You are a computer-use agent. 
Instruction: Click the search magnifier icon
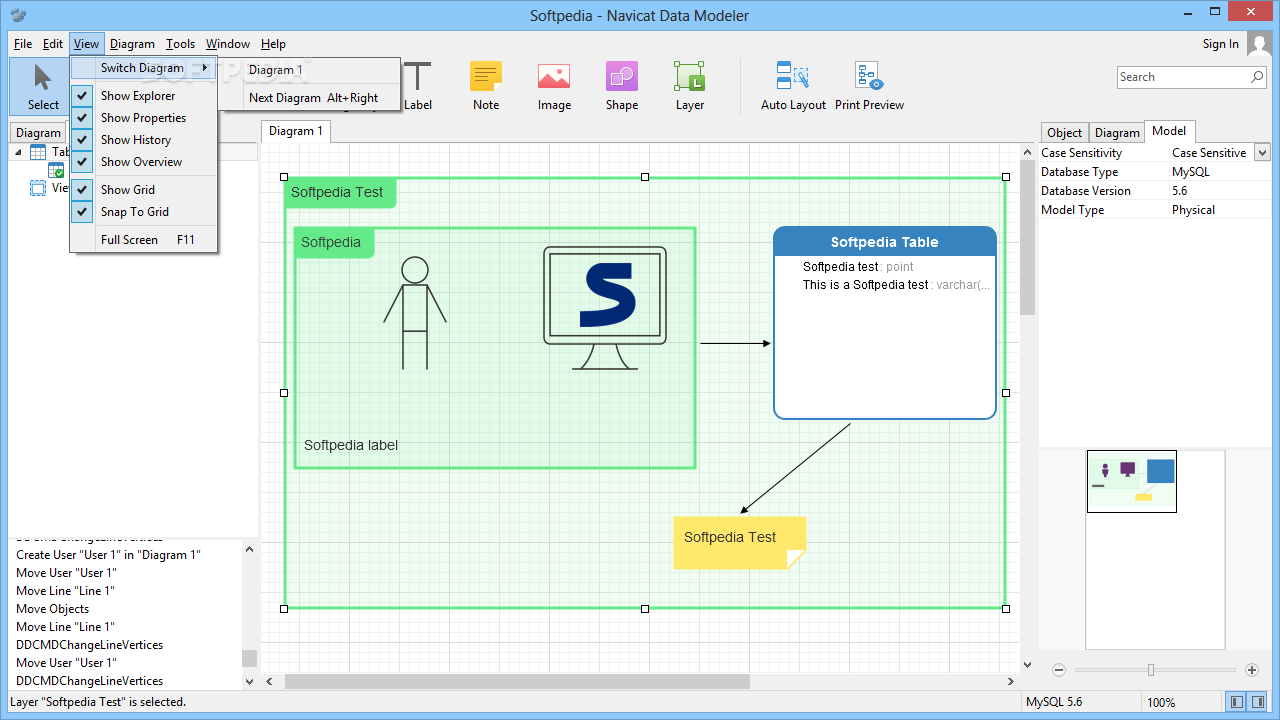(1257, 77)
